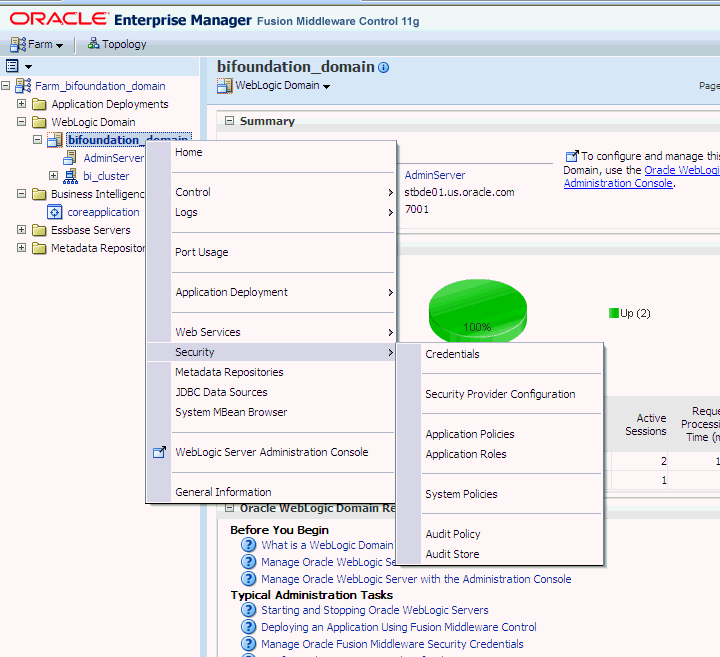Screen dimensions: 720x657
Task: Collapse the WebLogic Domain tree node
Action: [x=22, y=122]
